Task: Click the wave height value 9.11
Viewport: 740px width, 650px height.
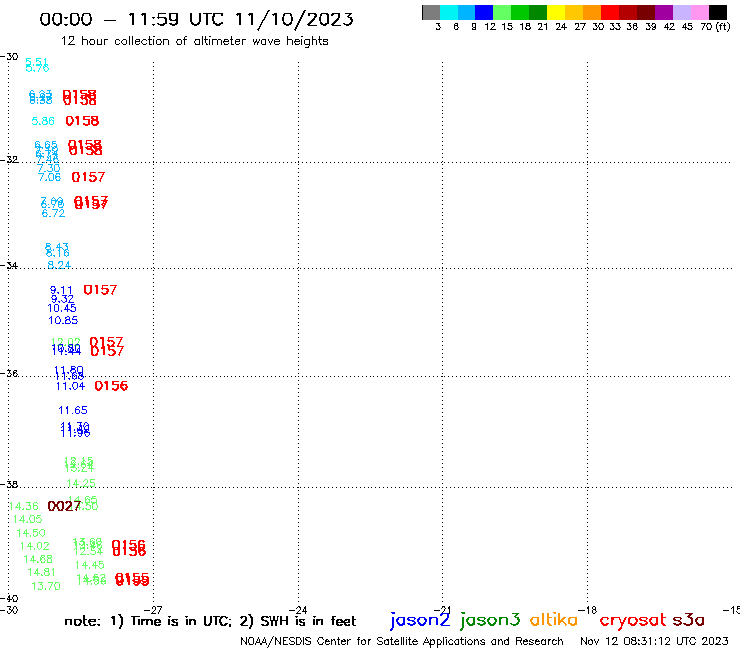Action: (62, 290)
